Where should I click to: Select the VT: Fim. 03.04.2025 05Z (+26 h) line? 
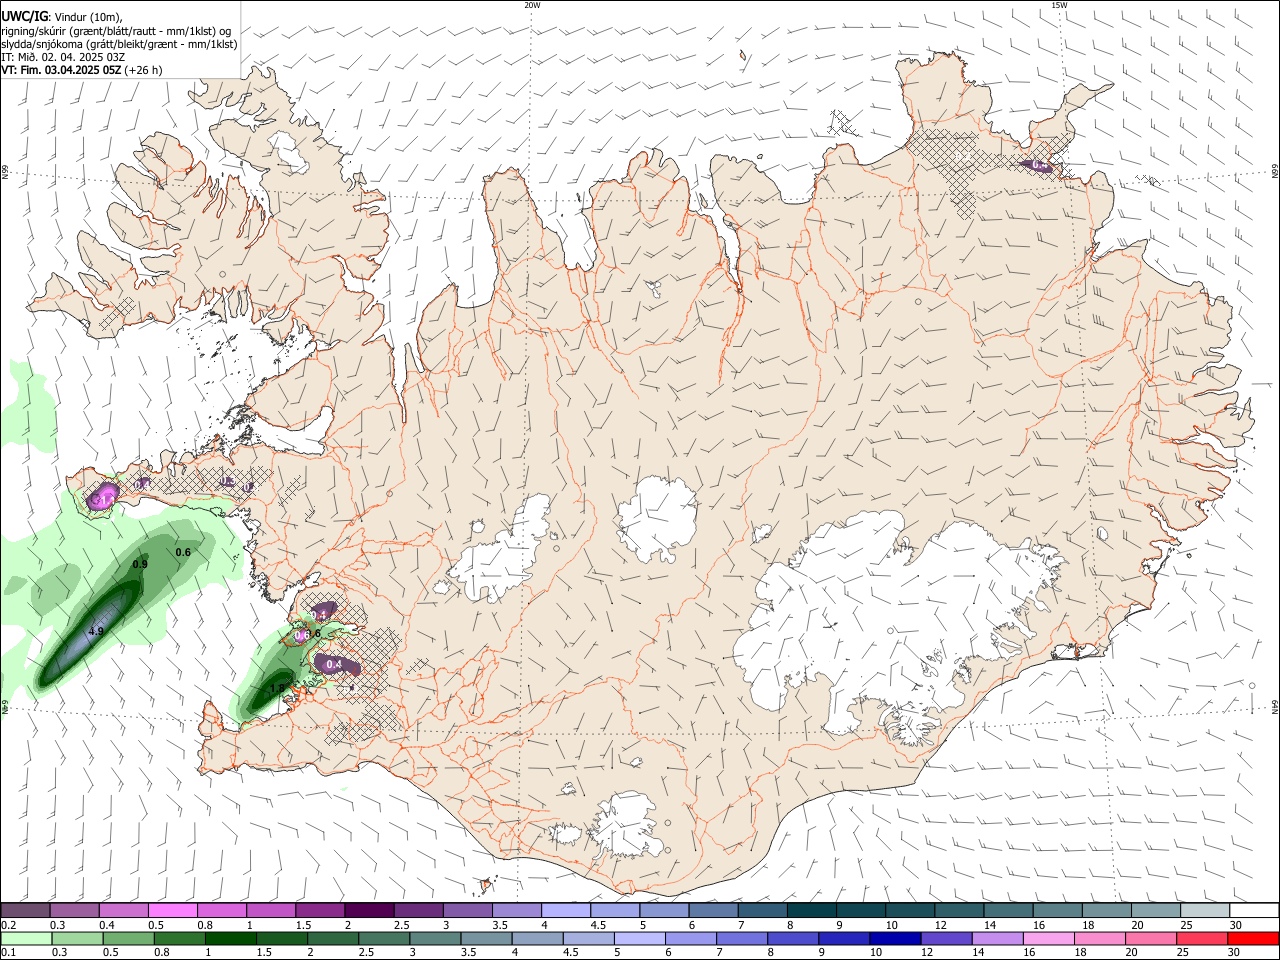82,70
